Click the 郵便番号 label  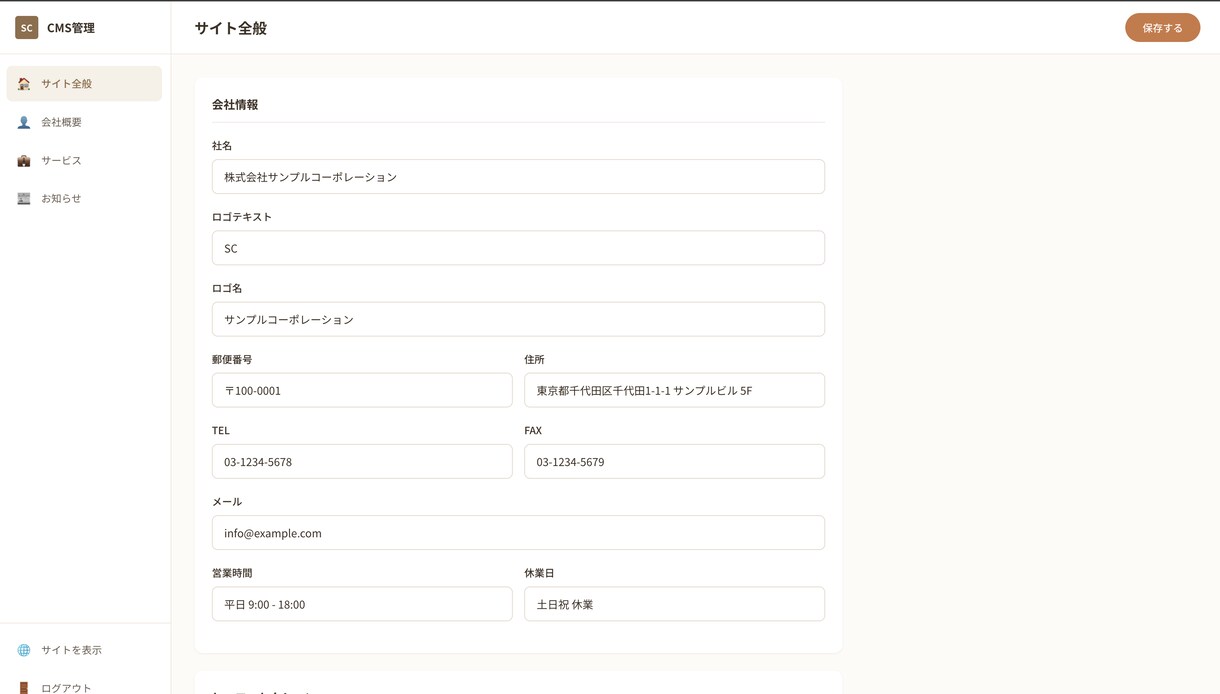coord(232,359)
